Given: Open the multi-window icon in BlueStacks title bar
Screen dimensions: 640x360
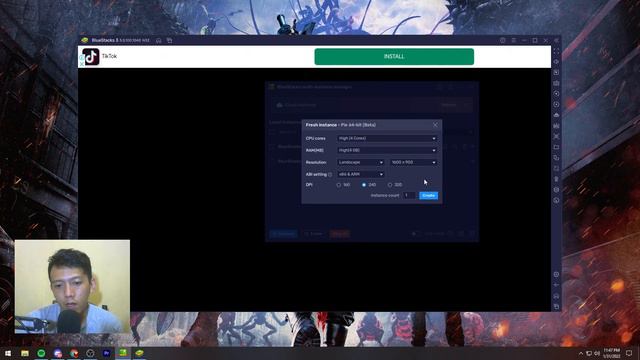Looking at the screenshot, I should point(169,40).
